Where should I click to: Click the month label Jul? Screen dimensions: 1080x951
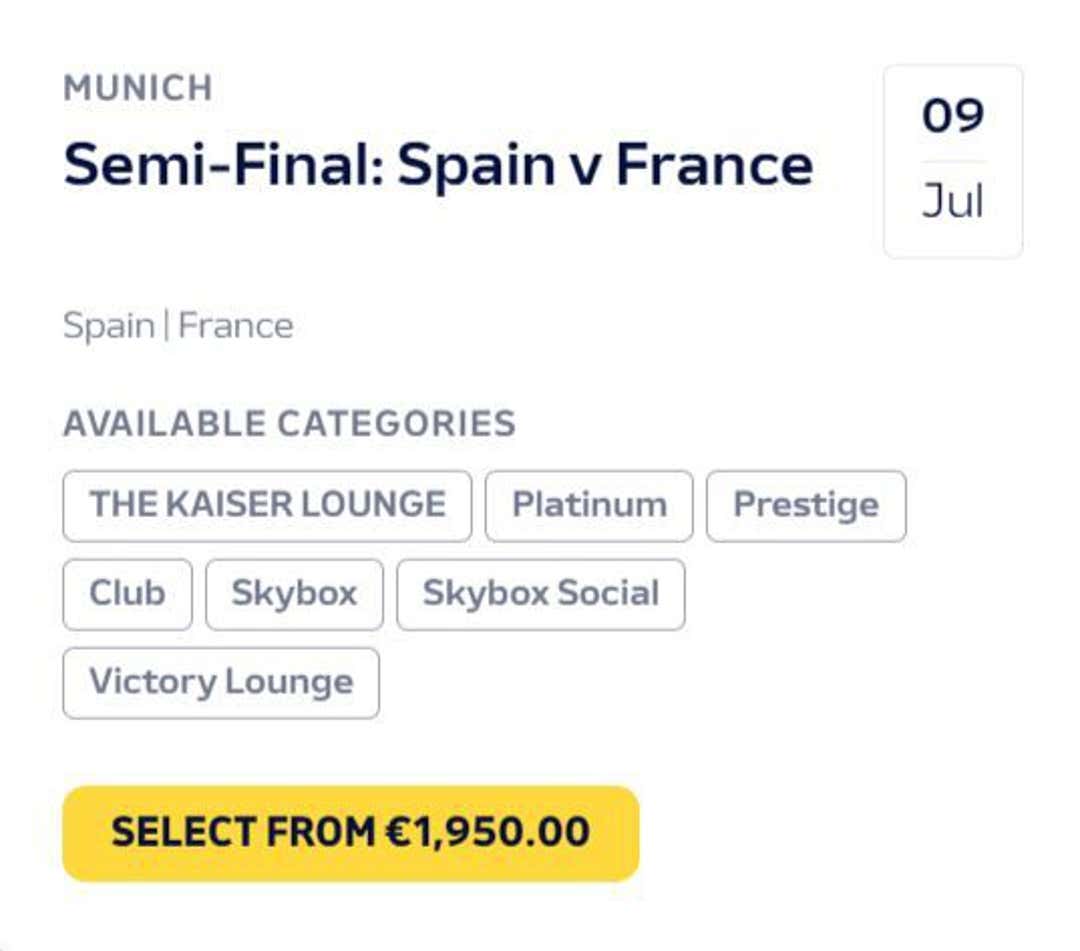tap(953, 203)
